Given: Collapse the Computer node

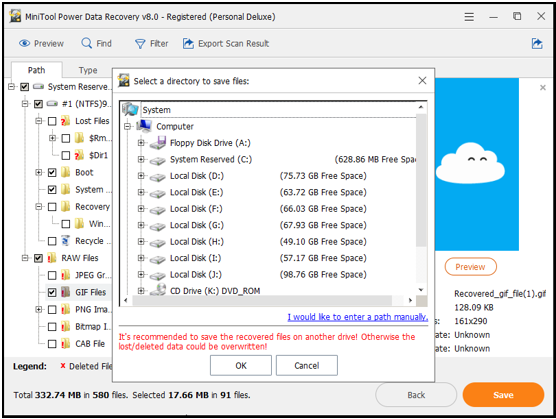Looking at the screenshot, I should click(x=127, y=126).
